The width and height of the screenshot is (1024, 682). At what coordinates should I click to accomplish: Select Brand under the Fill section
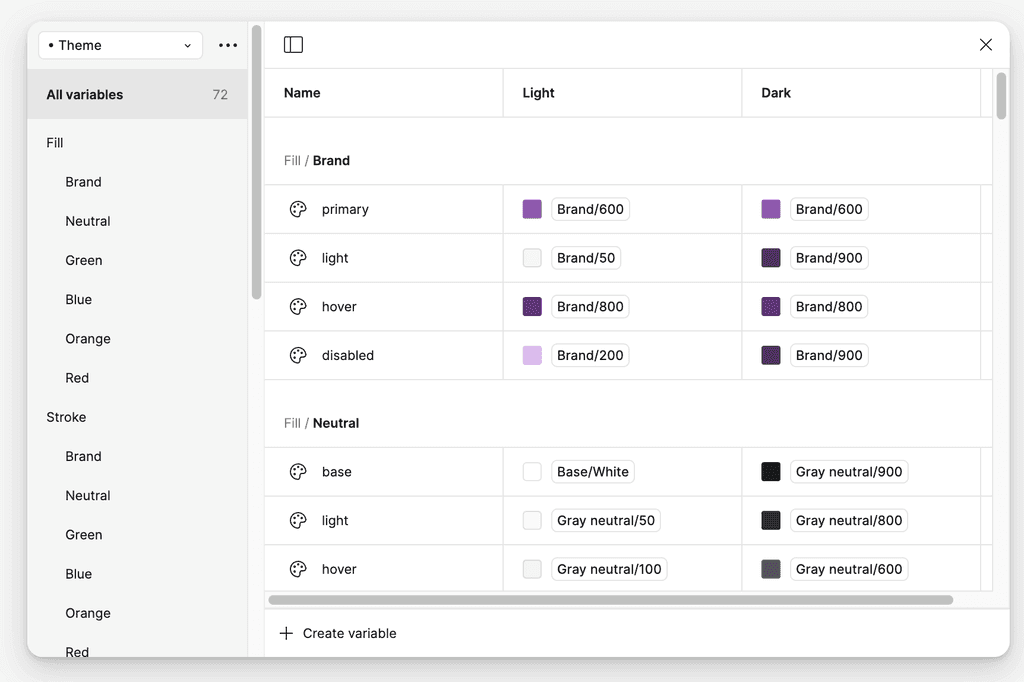83,182
